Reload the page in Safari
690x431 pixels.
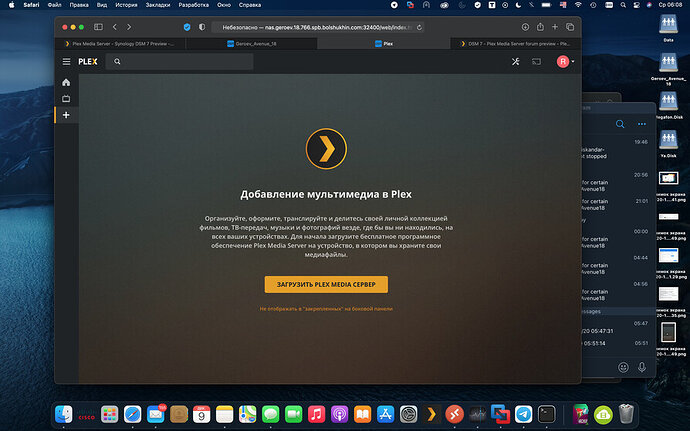(x=419, y=27)
